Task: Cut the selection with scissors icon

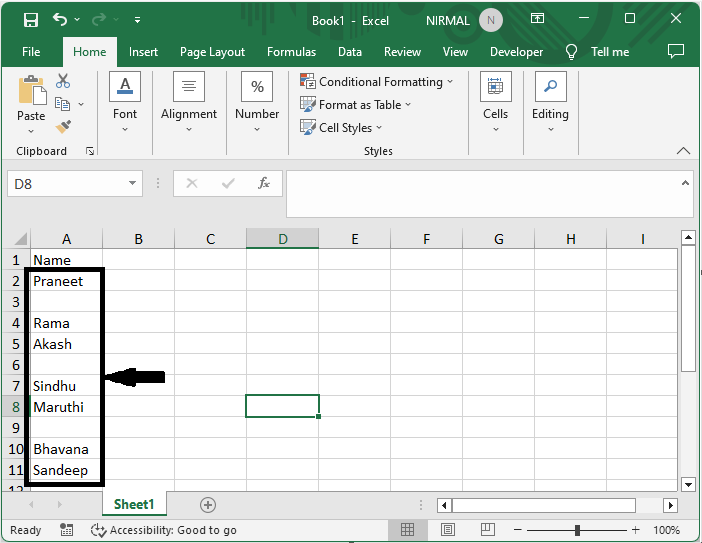Action: click(x=63, y=81)
